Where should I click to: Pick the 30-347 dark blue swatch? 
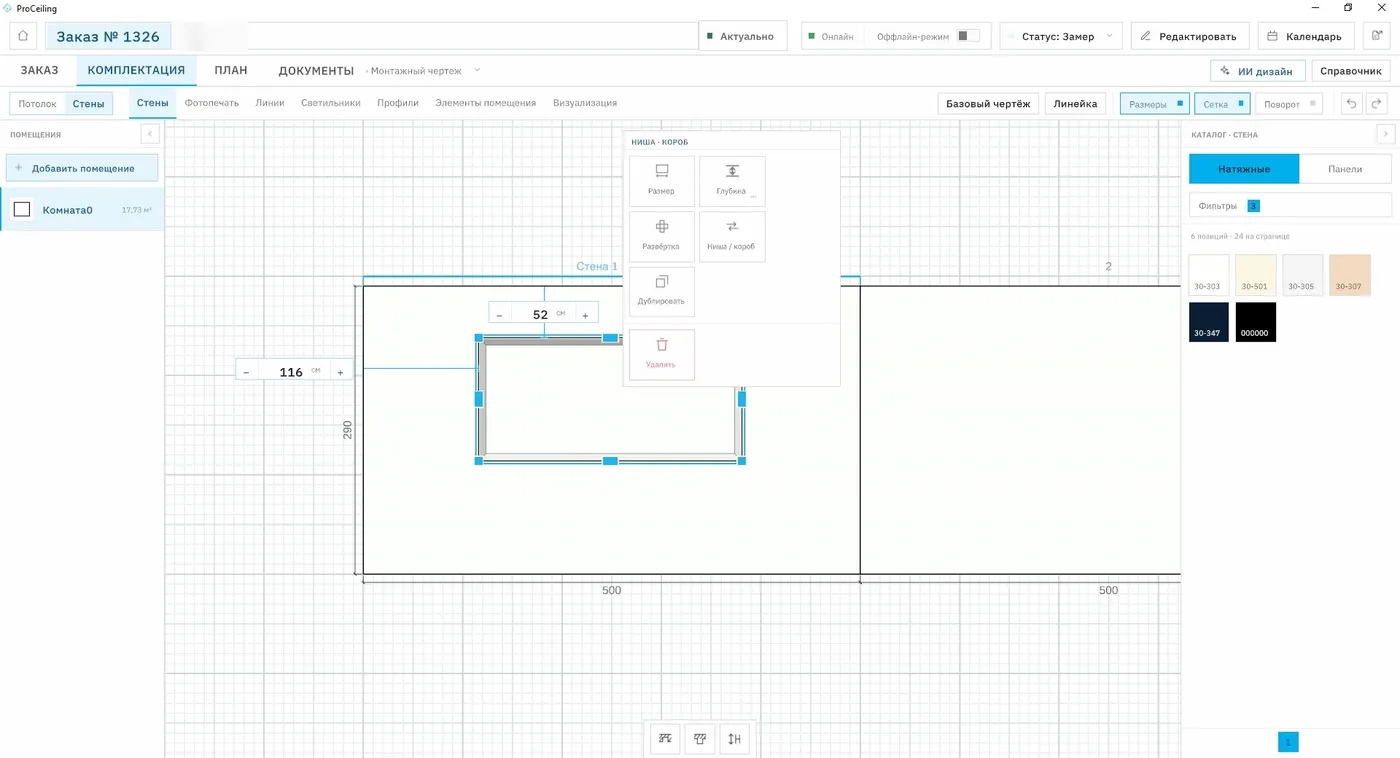(1208, 322)
